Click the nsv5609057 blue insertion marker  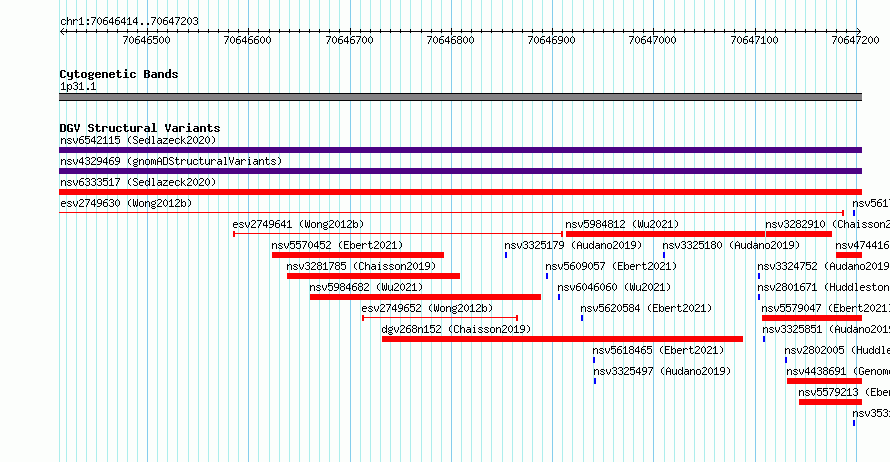coord(547,276)
